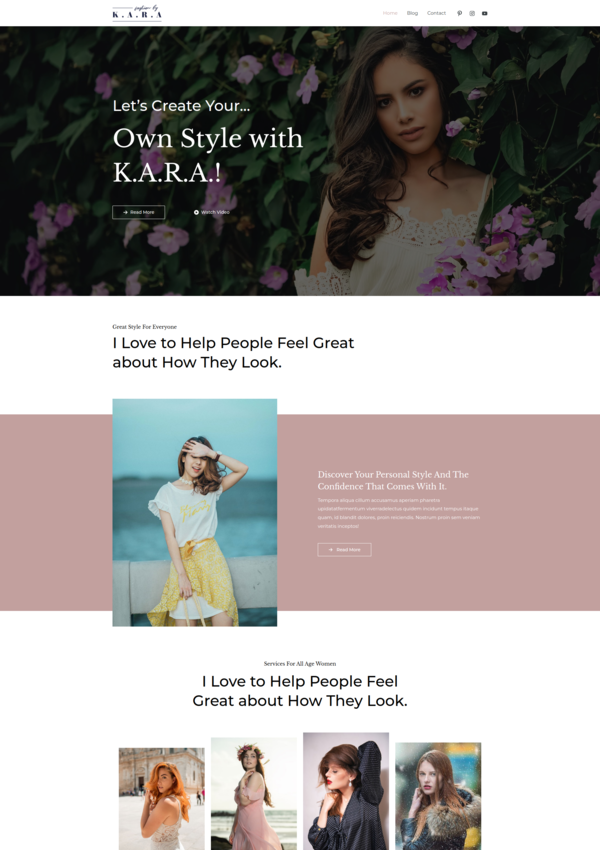This screenshot has width=600, height=850.
Task: Click the Watch Video play icon
Action: click(196, 212)
